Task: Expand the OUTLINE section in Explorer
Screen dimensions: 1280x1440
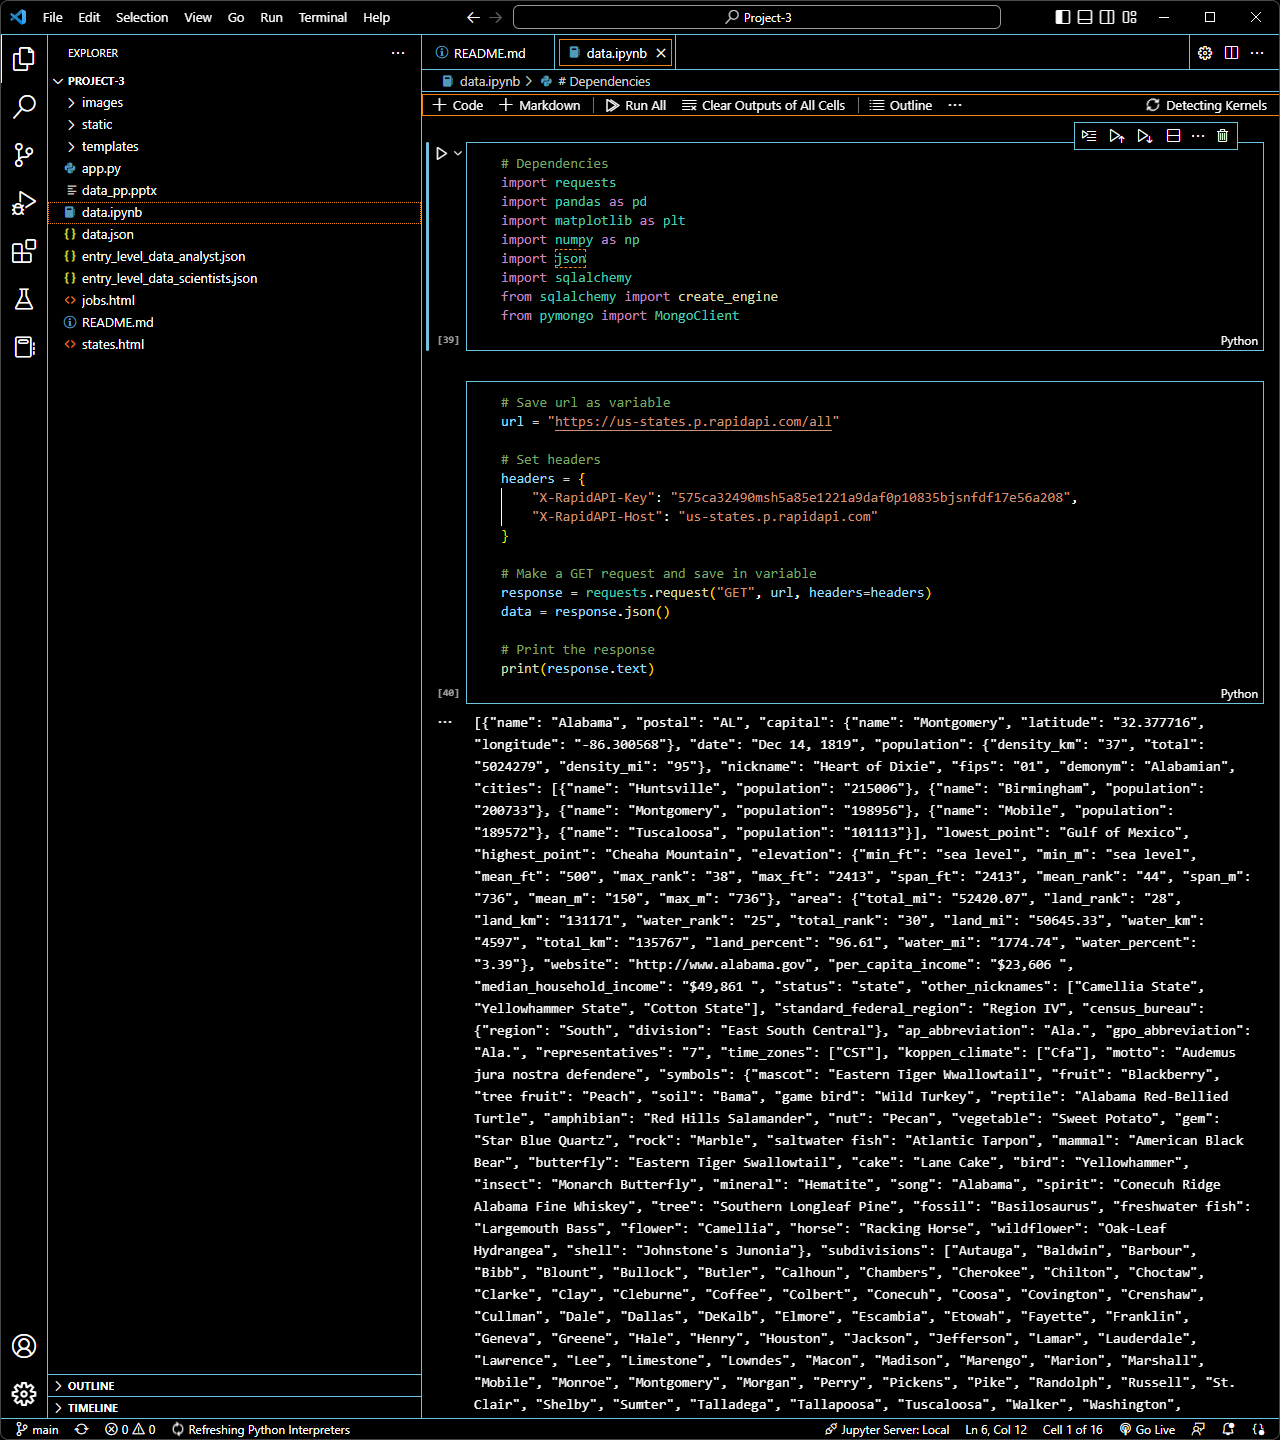Action: 90,1385
